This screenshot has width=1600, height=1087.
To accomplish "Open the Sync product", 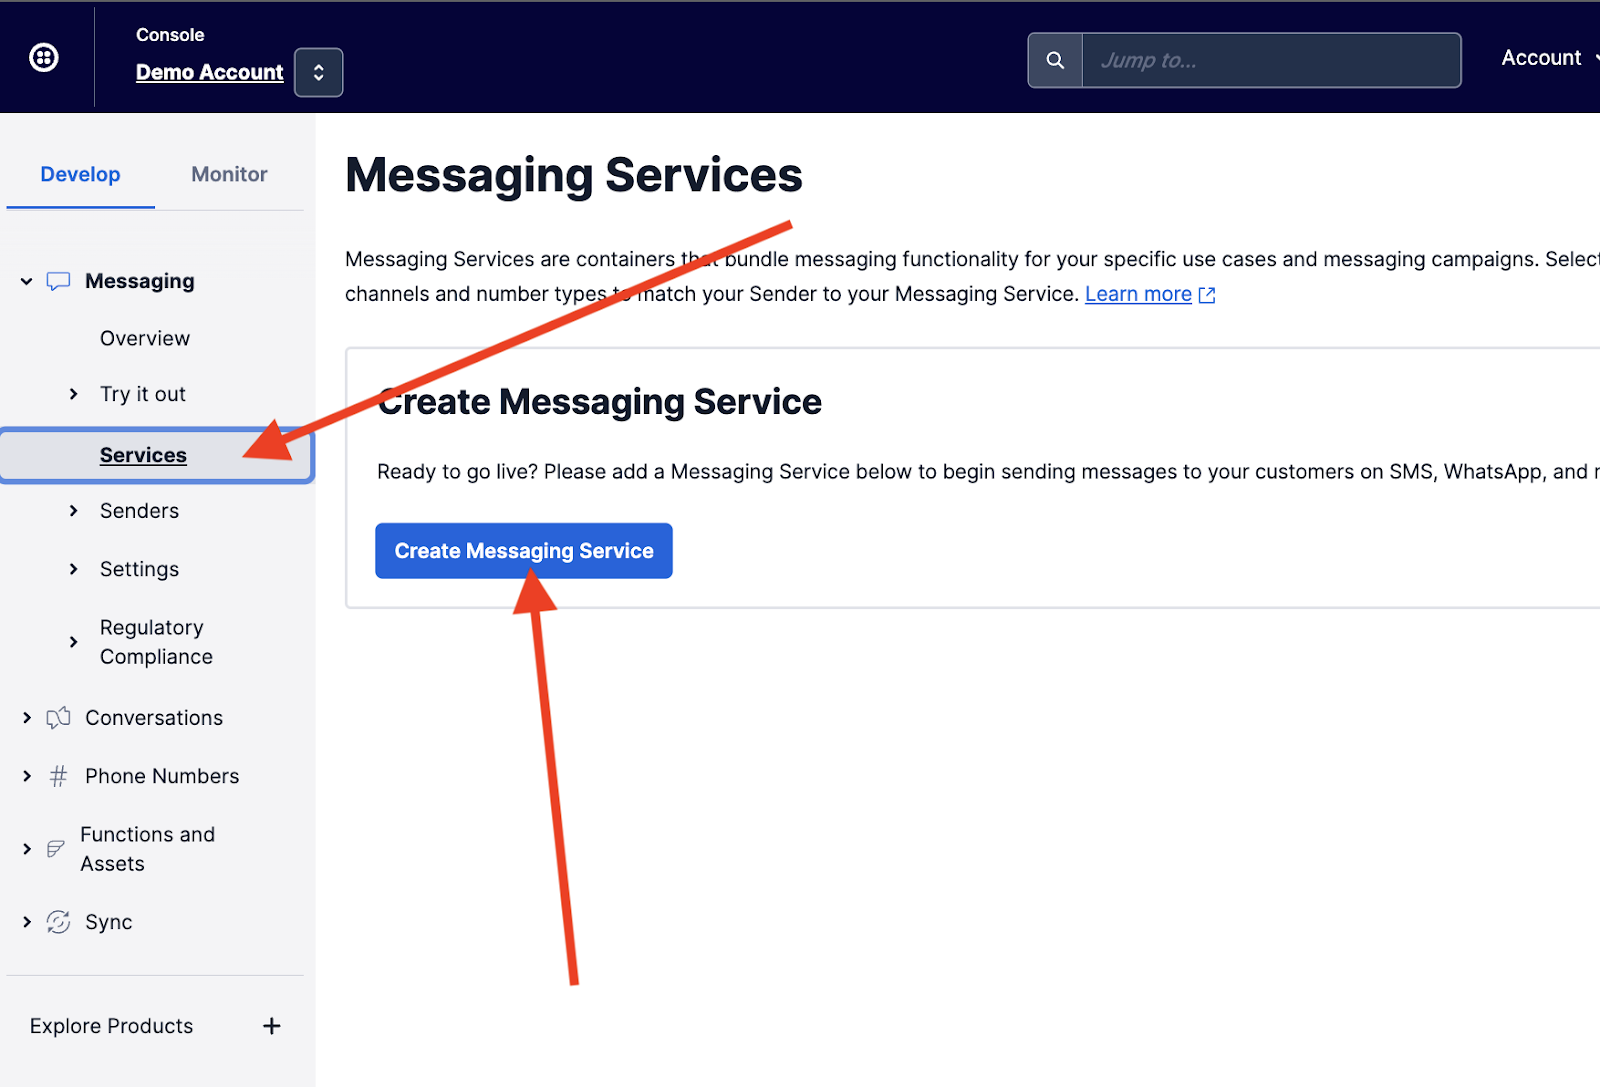I will [x=108, y=922].
